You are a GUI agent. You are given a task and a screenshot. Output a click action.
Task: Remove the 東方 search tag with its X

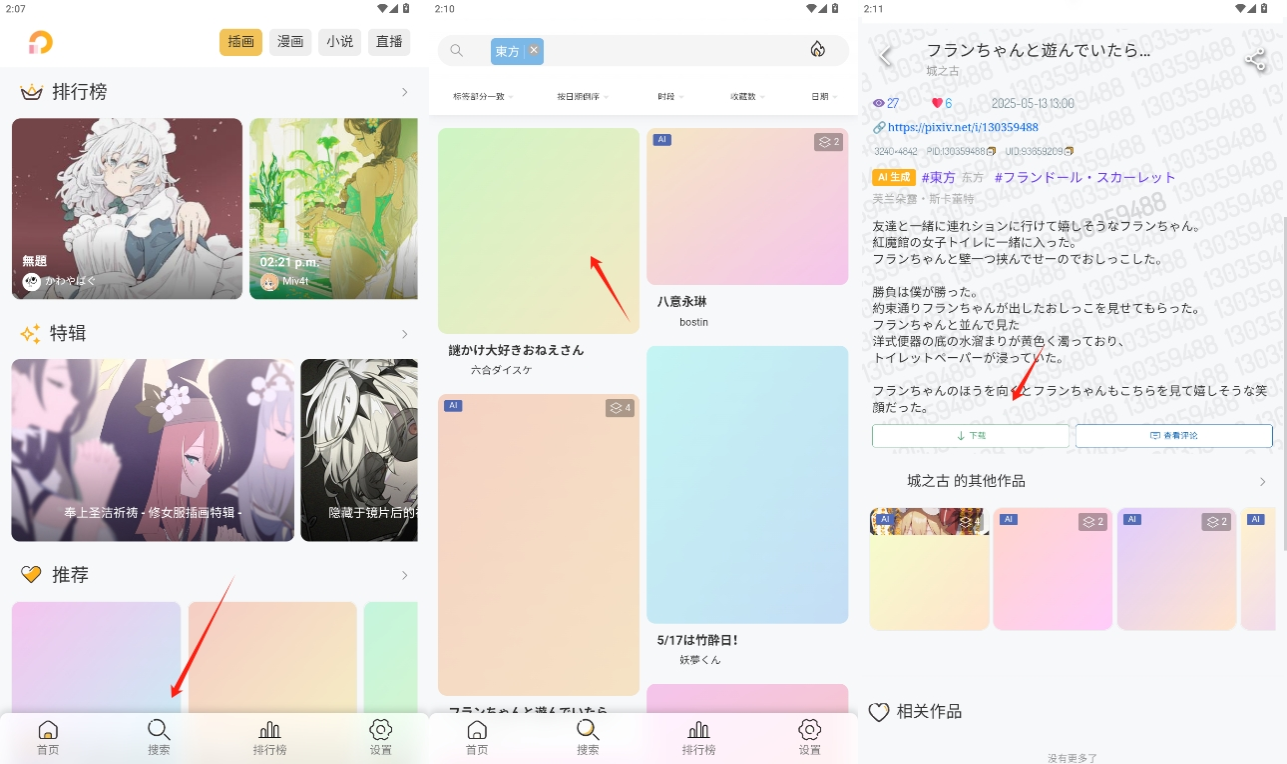534,50
